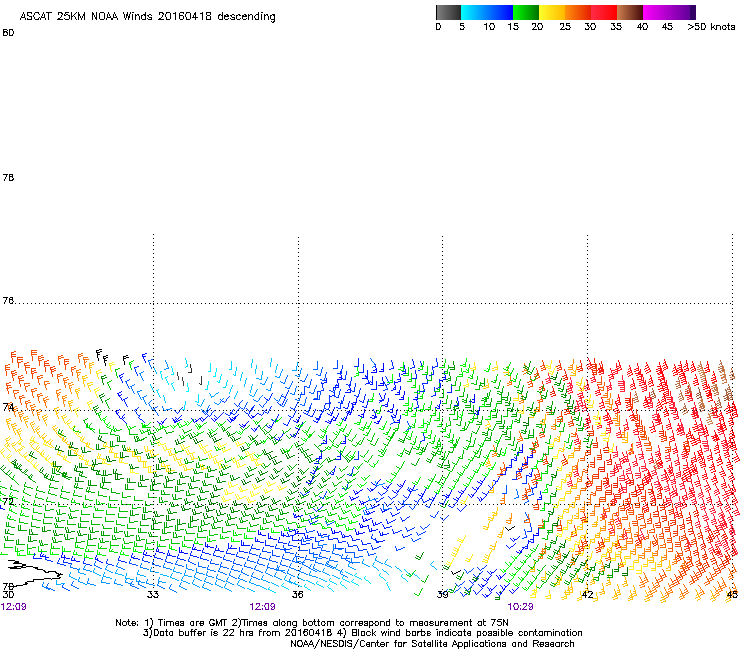Click the latitude axis label '76'
This screenshot has height=650, width=740.
point(8,301)
